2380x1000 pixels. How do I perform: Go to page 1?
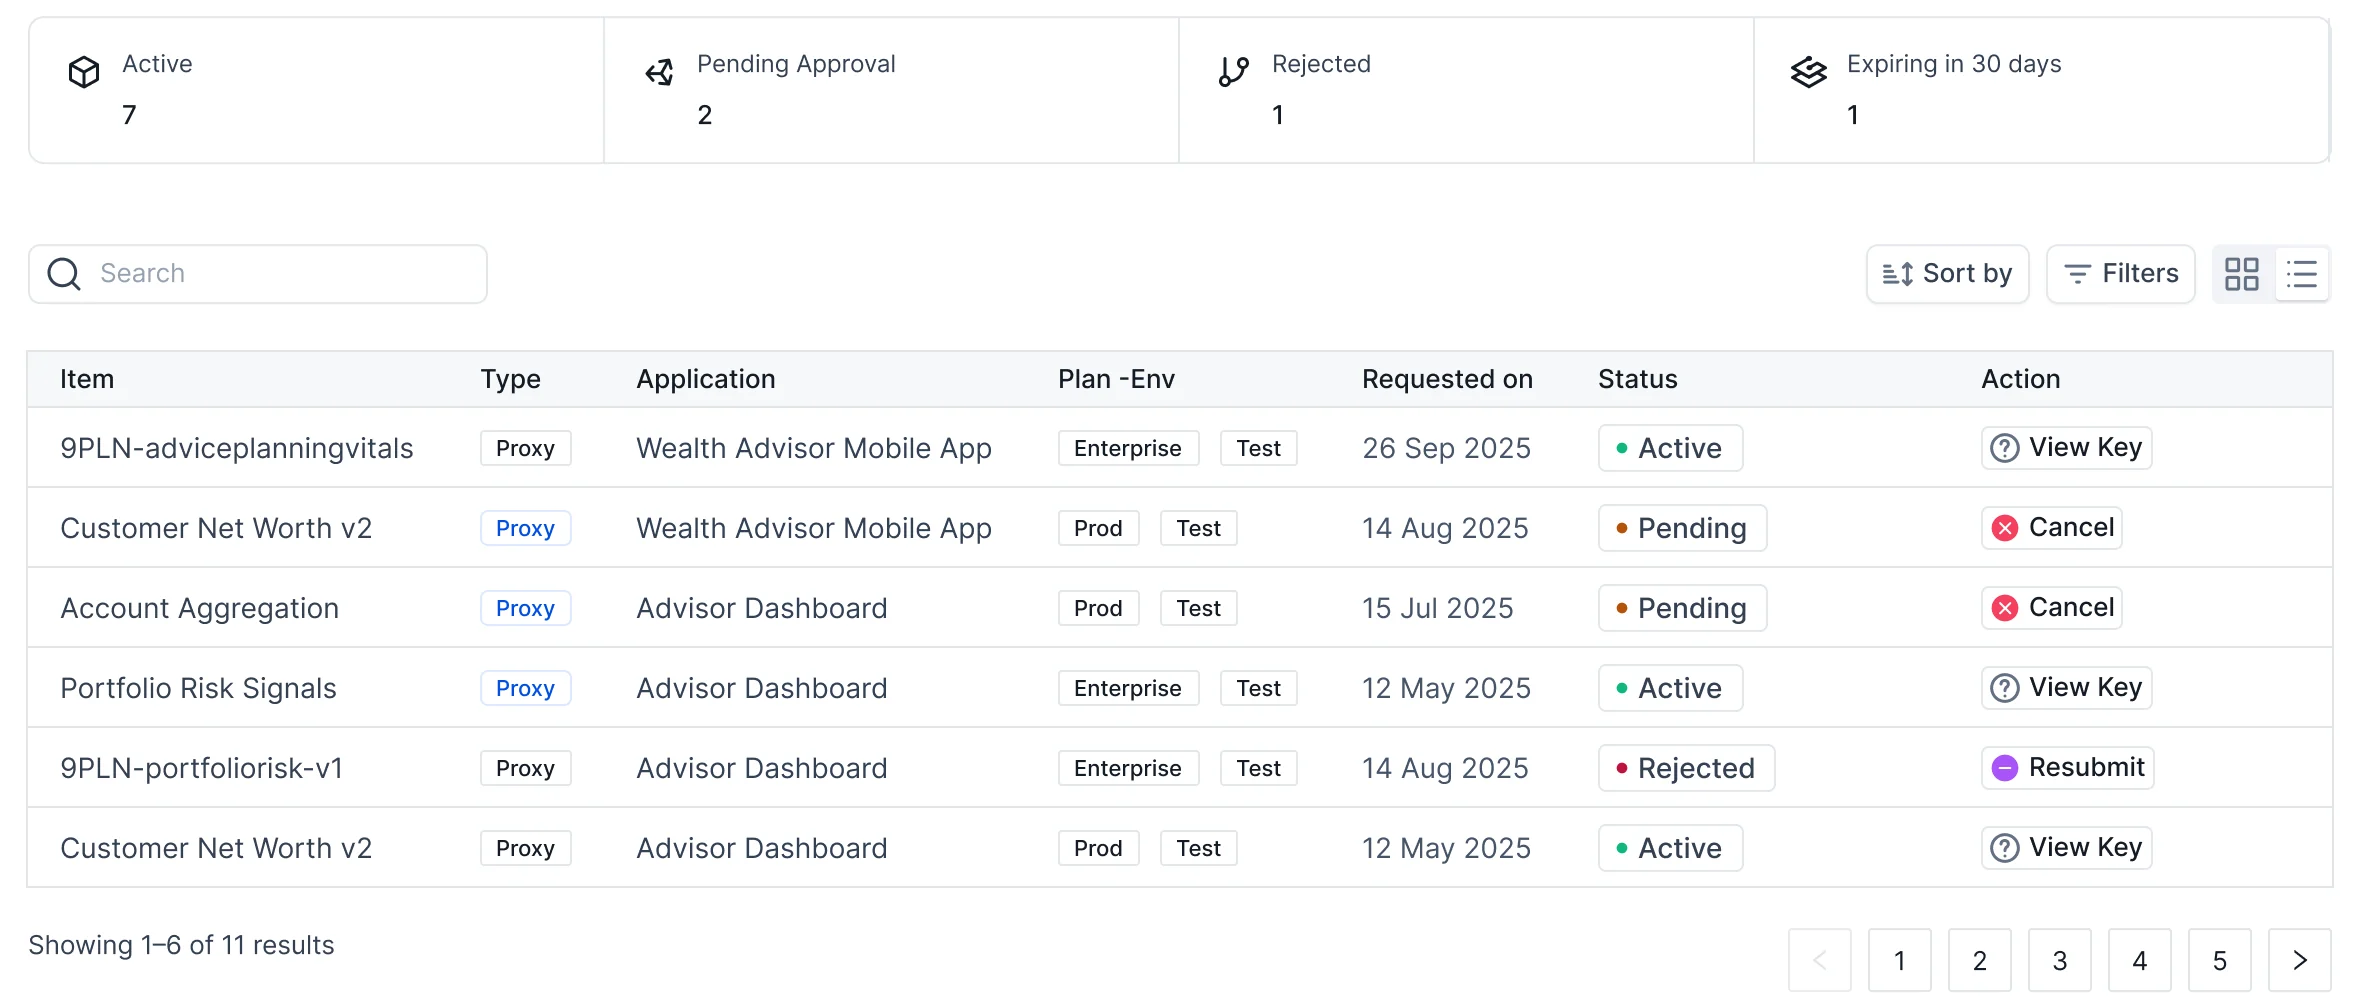tap(1900, 961)
